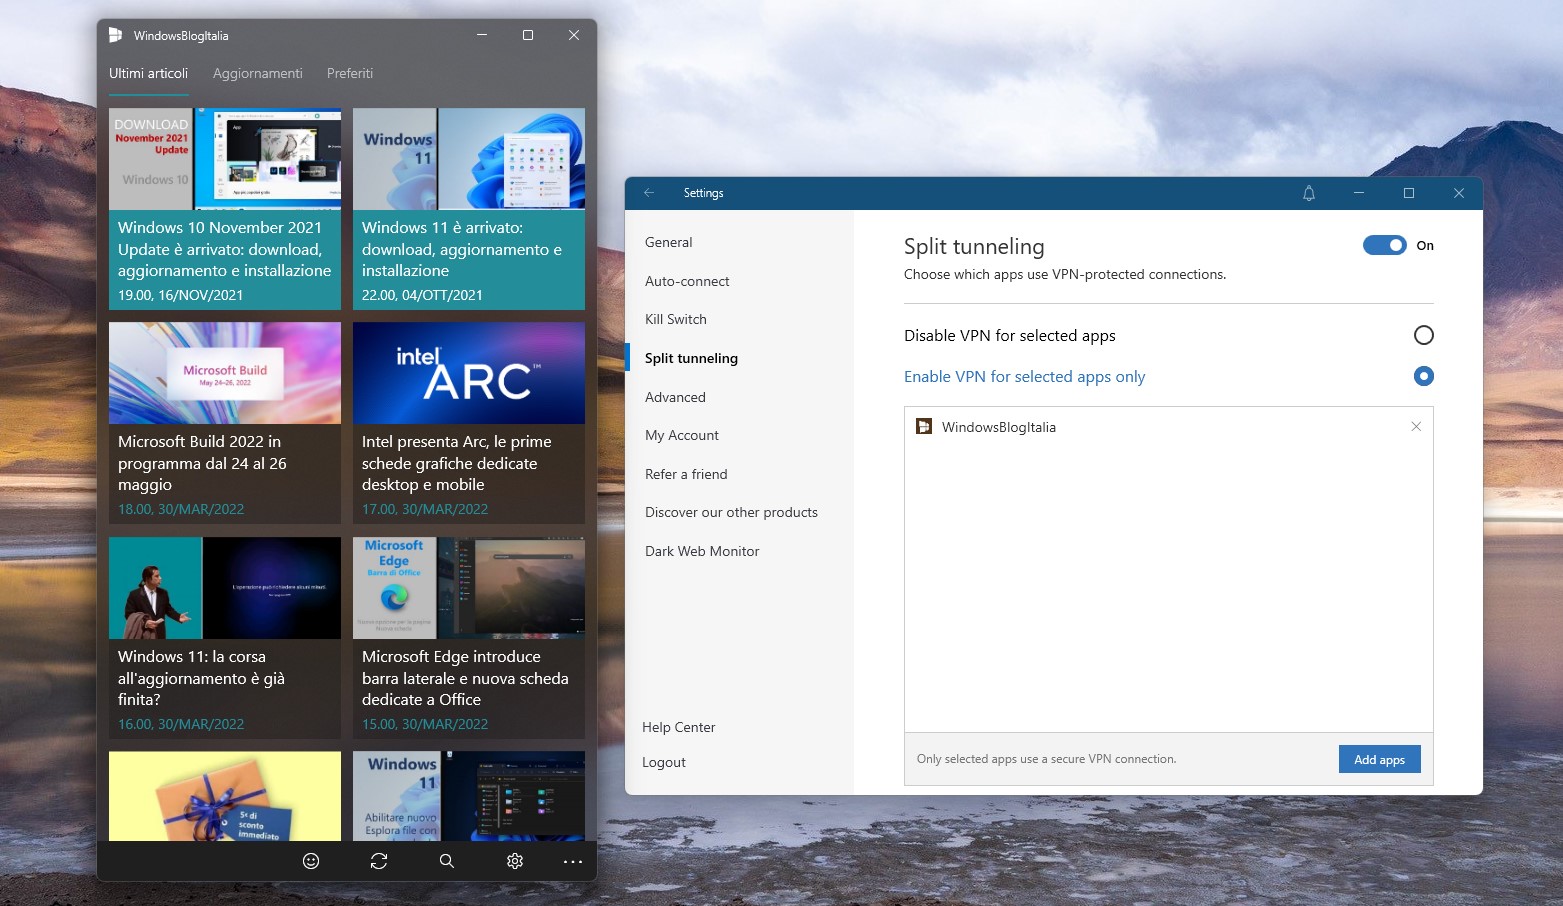Open General settings section
This screenshot has width=1563, height=906.
pyautogui.click(x=668, y=242)
